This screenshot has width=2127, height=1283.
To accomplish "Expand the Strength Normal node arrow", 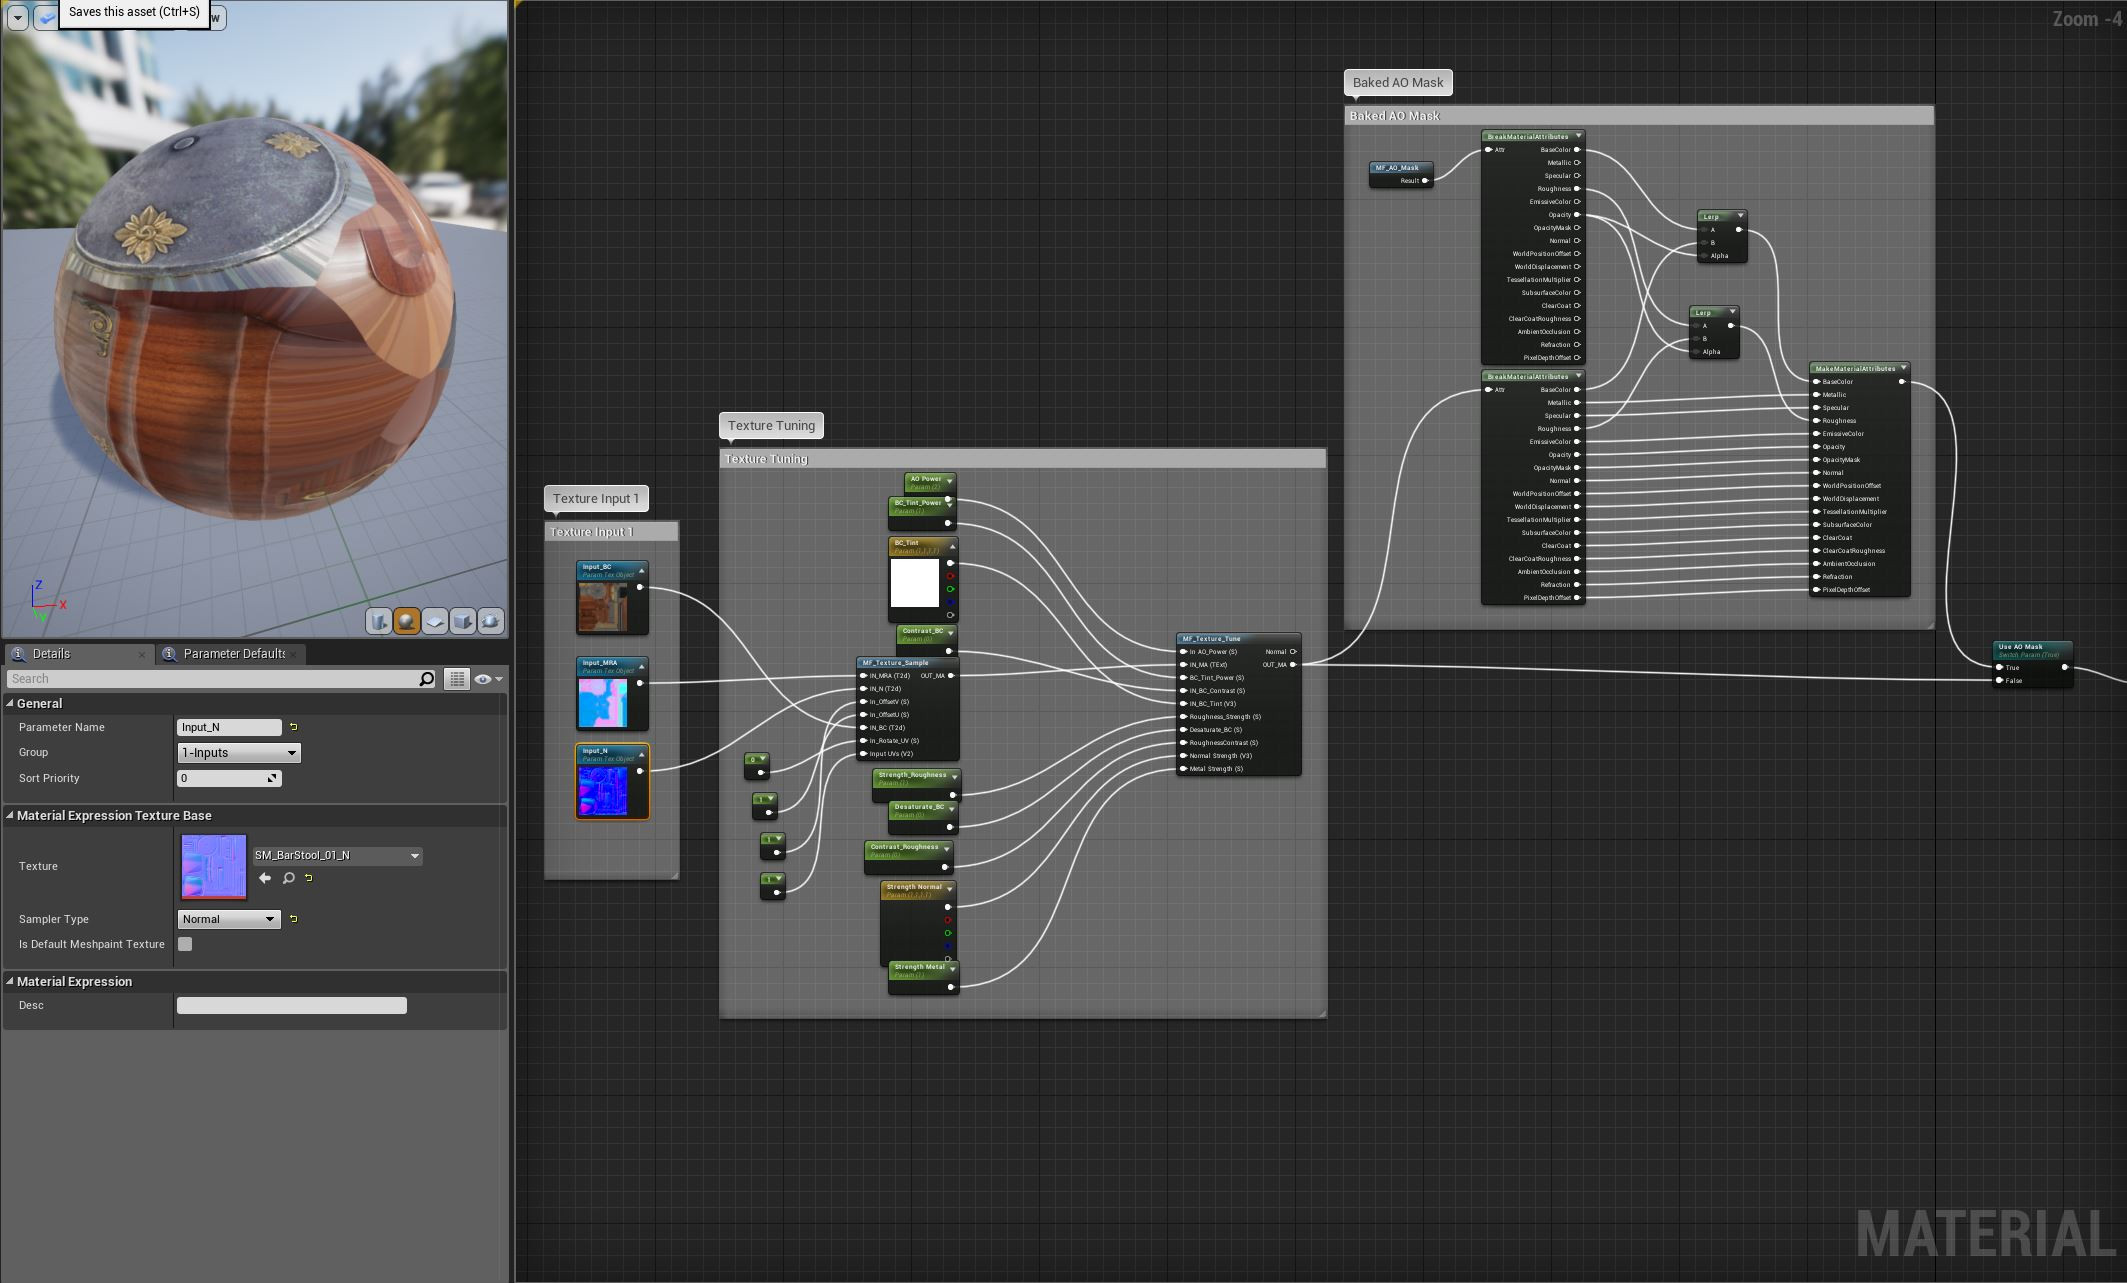I will pos(949,889).
